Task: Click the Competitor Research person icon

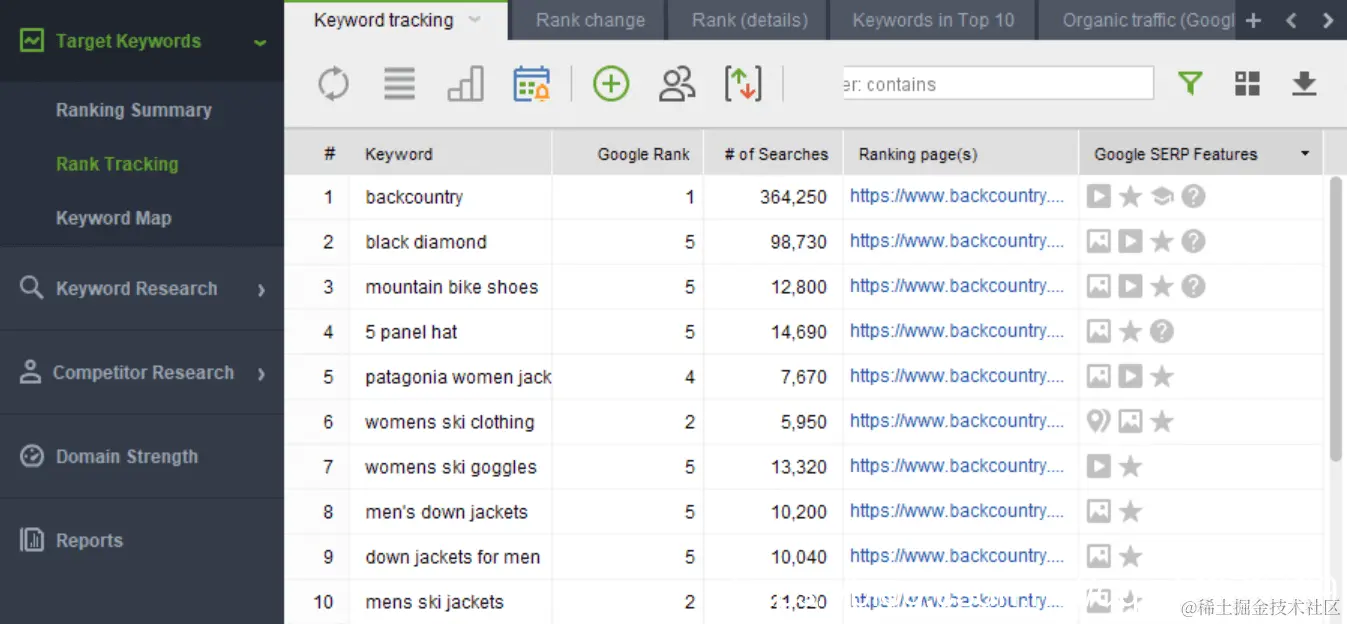Action: tap(31, 372)
